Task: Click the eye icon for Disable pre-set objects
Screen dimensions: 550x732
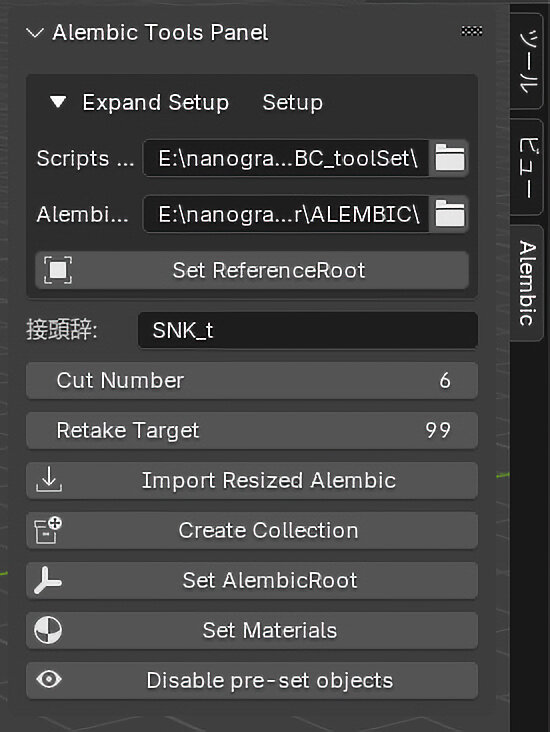Action: coord(49,680)
